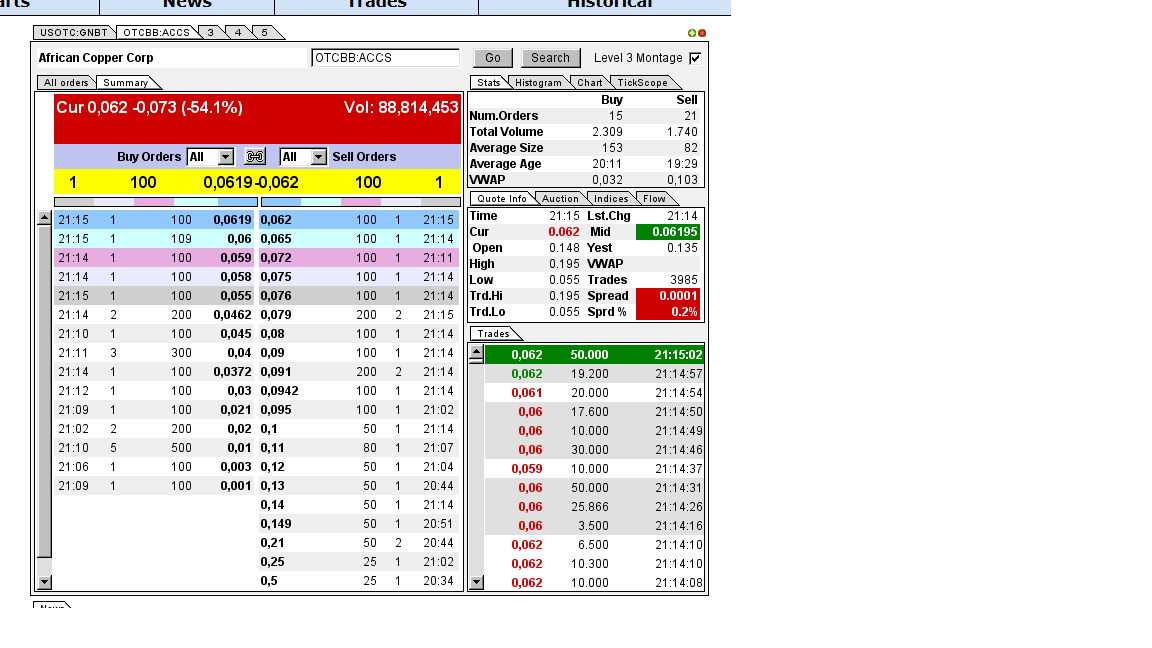
Task: Click the green Mid value 0.06195
Action: click(x=668, y=232)
